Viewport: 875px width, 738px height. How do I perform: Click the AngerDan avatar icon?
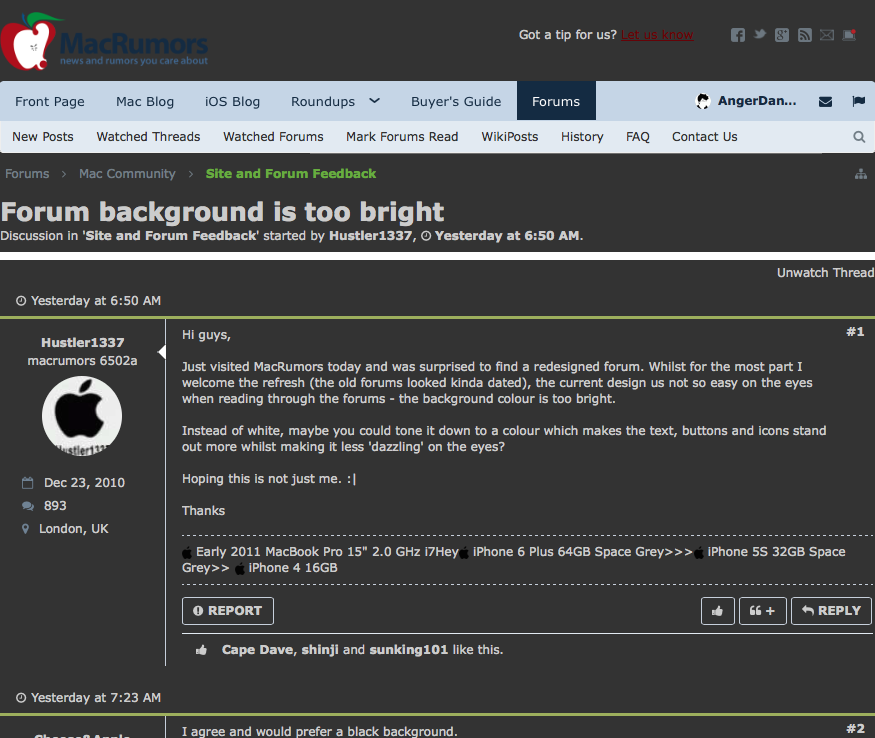click(x=703, y=101)
